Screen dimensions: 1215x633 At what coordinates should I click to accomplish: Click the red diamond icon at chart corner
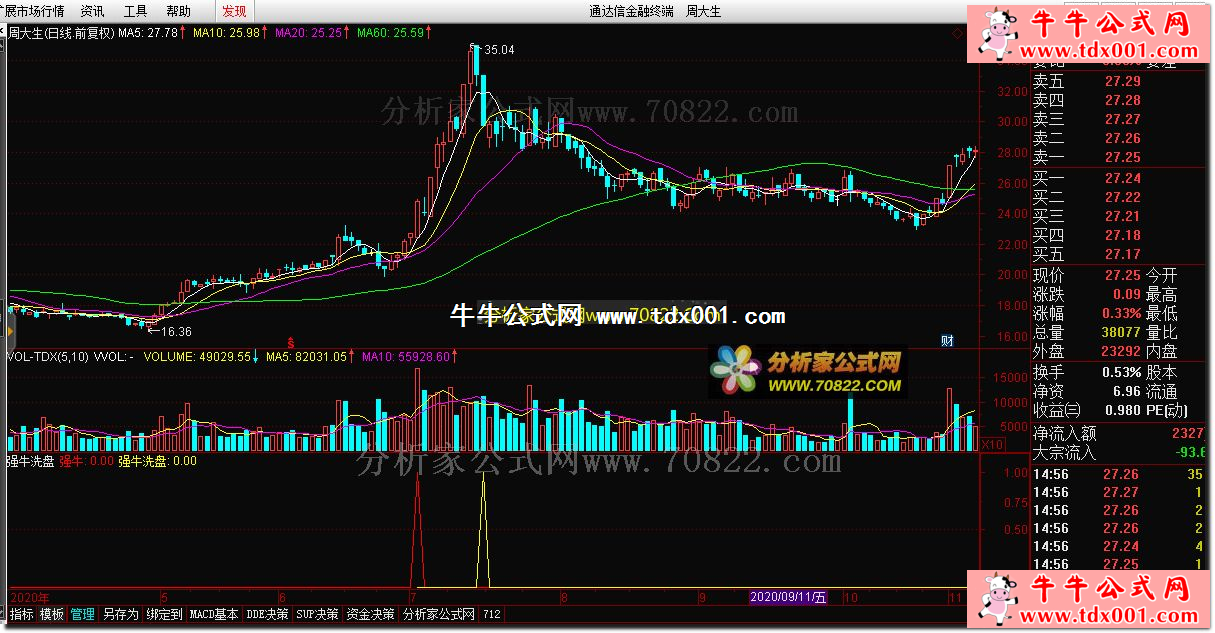pyautogui.click(x=957, y=34)
